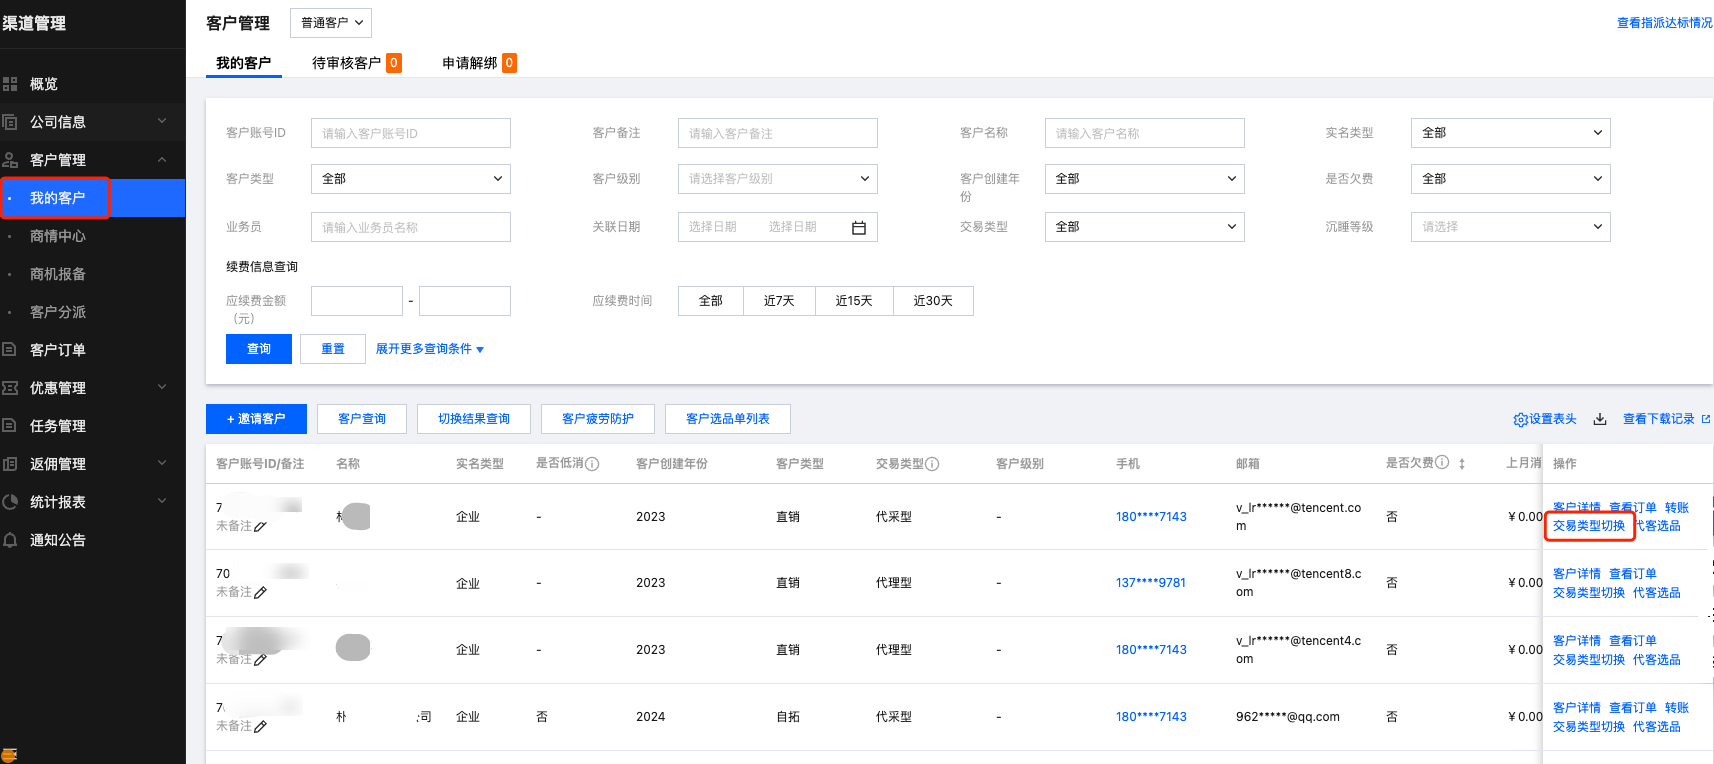Click the 业务员 name input field

[411, 227]
